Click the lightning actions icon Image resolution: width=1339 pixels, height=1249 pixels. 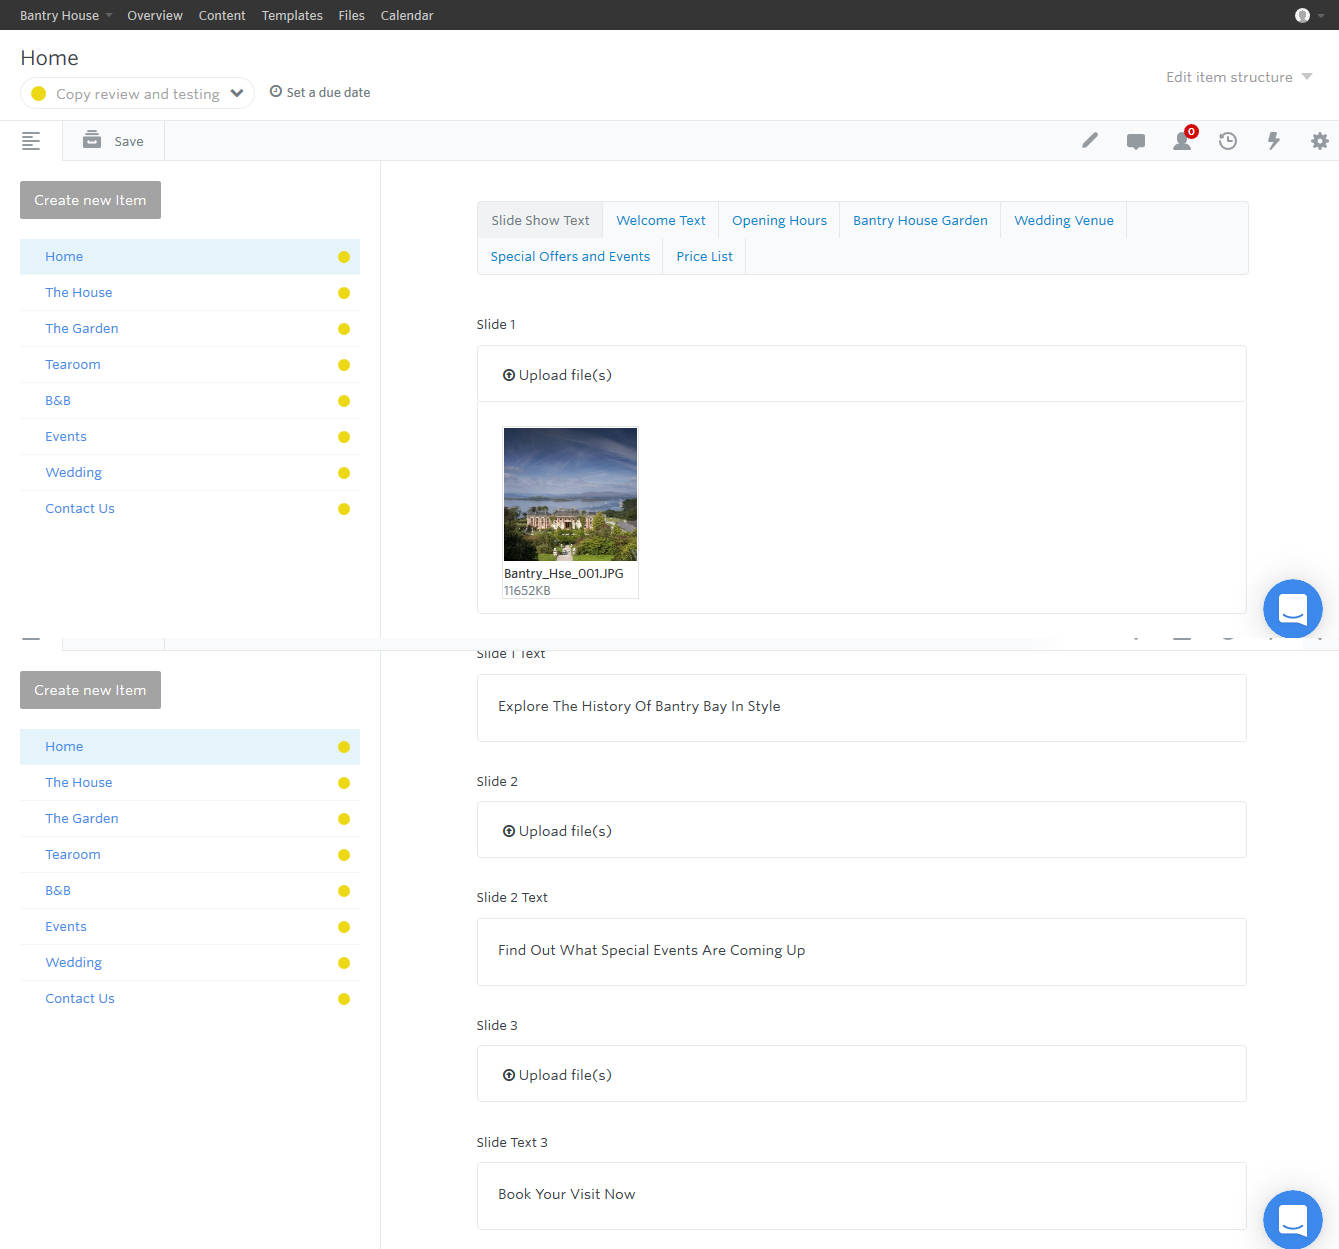pyautogui.click(x=1273, y=141)
